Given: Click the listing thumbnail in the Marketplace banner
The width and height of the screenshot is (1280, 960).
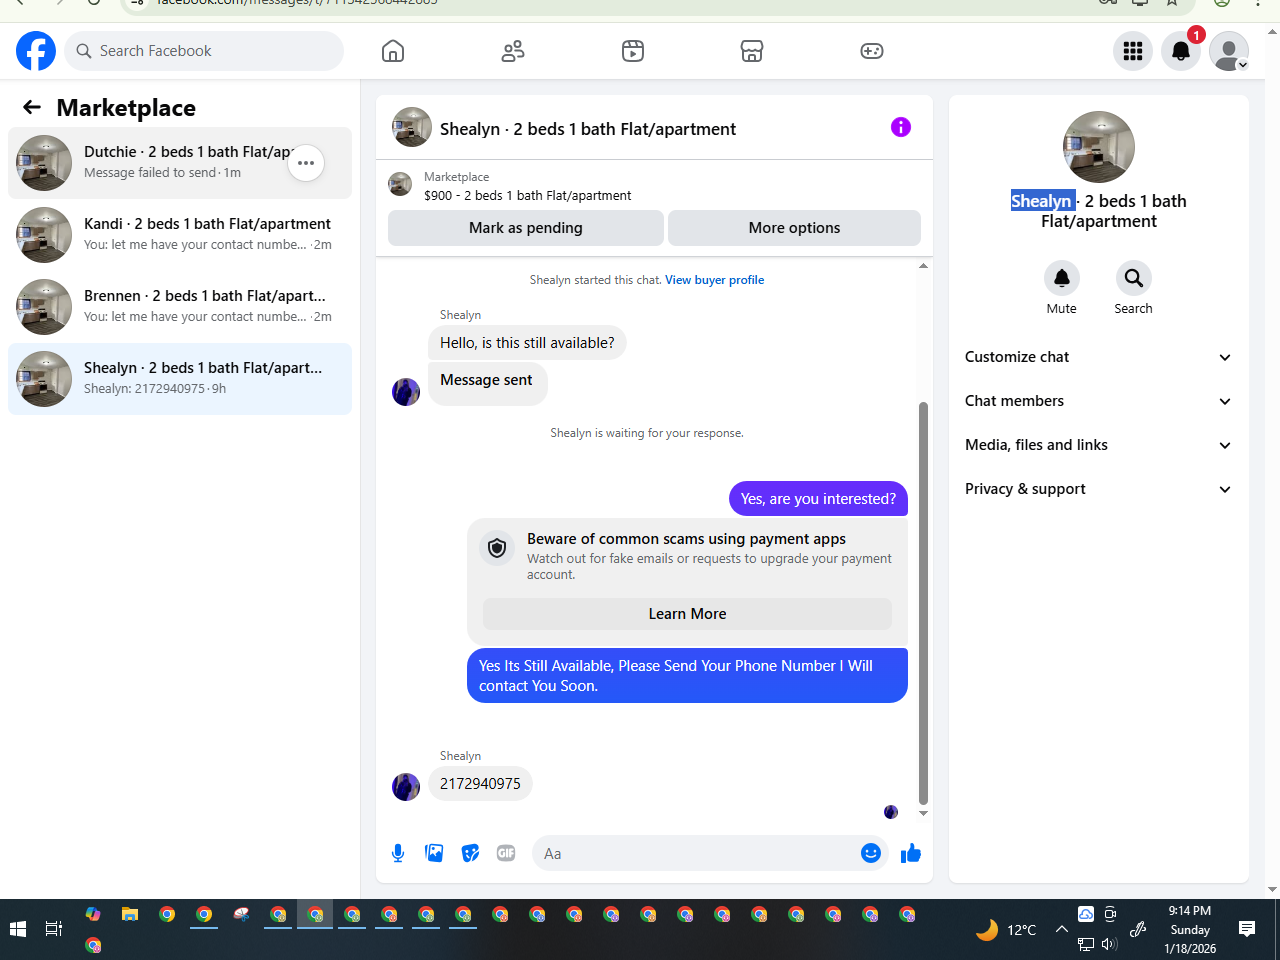Looking at the screenshot, I should pos(400,184).
